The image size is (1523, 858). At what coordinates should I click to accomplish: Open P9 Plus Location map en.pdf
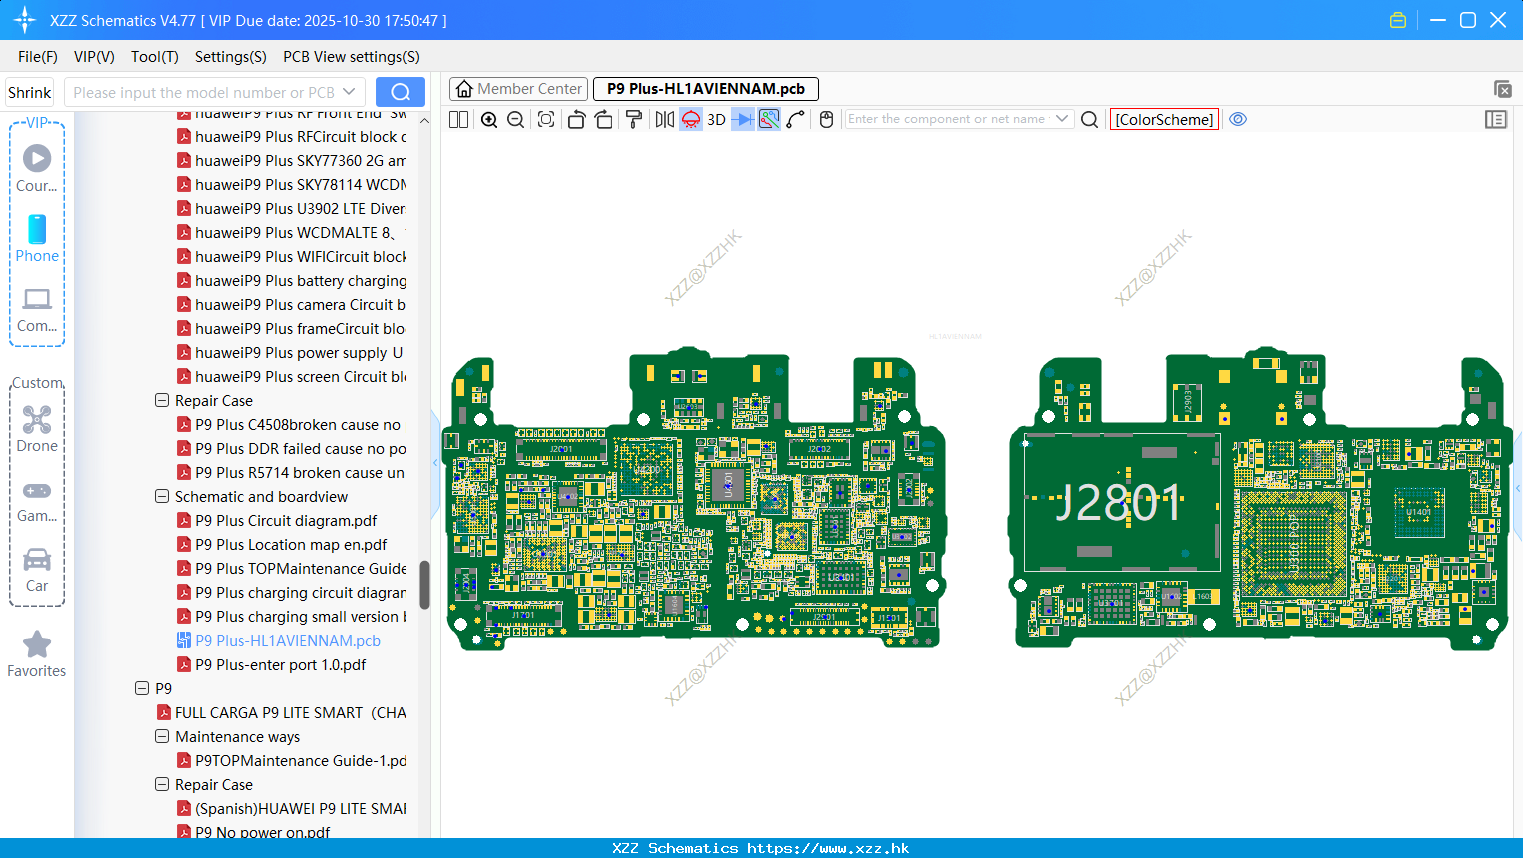(x=291, y=545)
